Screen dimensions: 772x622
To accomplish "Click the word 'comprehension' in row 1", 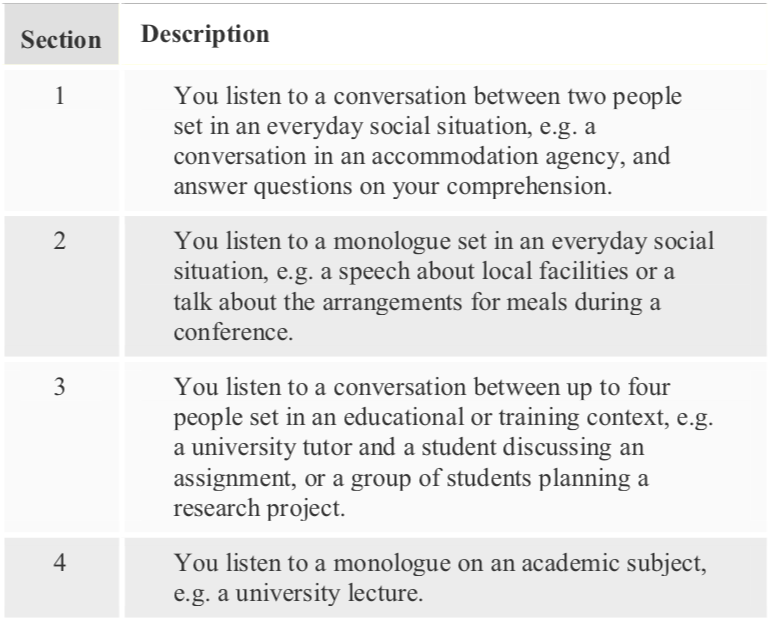I will [x=529, y=188].
